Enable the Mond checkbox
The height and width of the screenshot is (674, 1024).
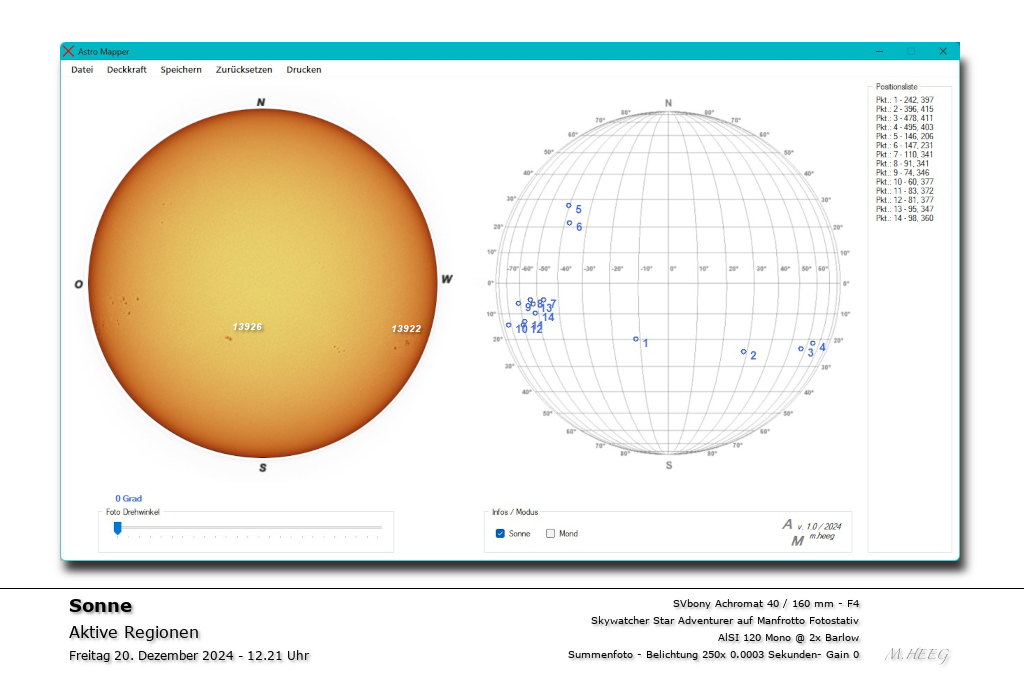click(549, 534)
